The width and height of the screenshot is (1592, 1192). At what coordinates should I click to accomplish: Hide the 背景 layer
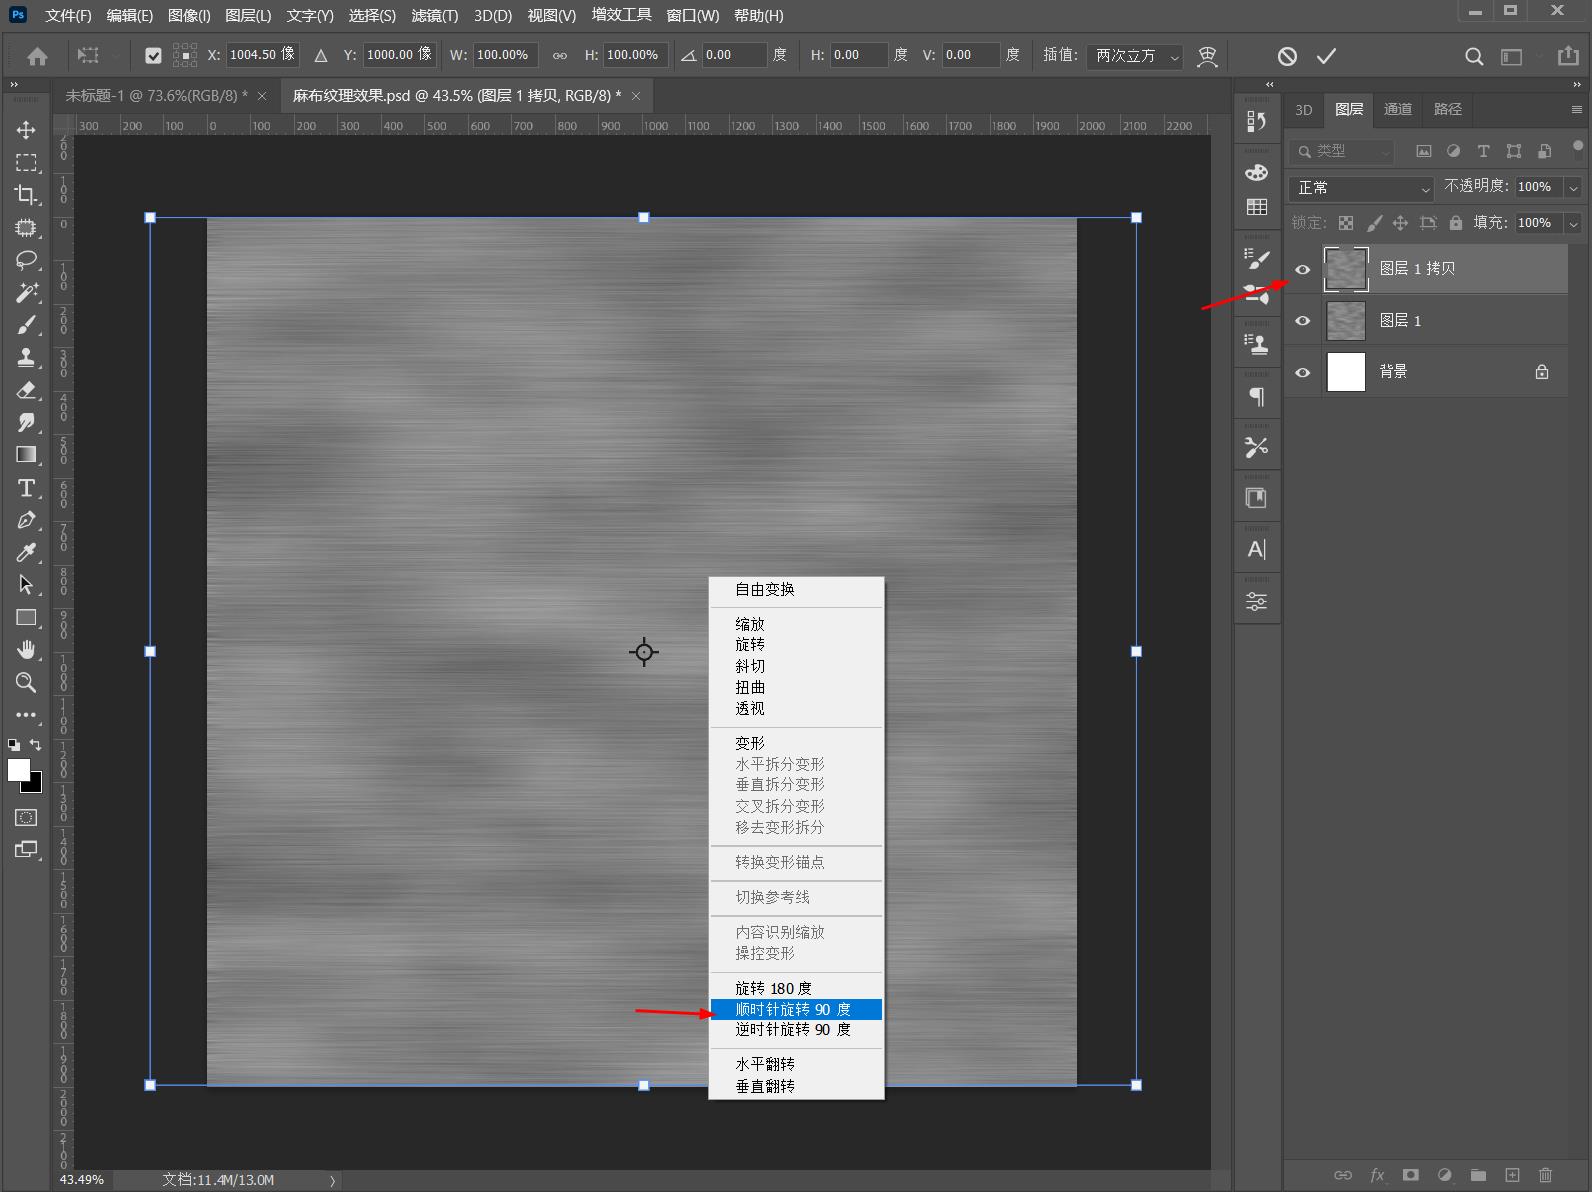point(1302,372)
